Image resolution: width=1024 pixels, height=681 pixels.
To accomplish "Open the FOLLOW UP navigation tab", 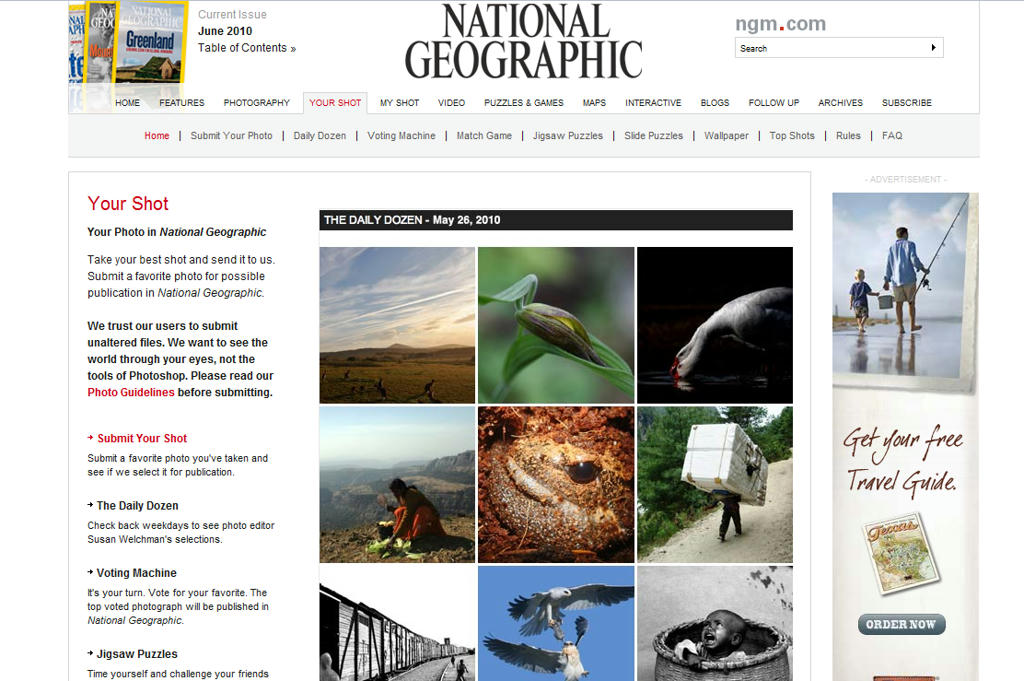I will click(x=774, y=103).
